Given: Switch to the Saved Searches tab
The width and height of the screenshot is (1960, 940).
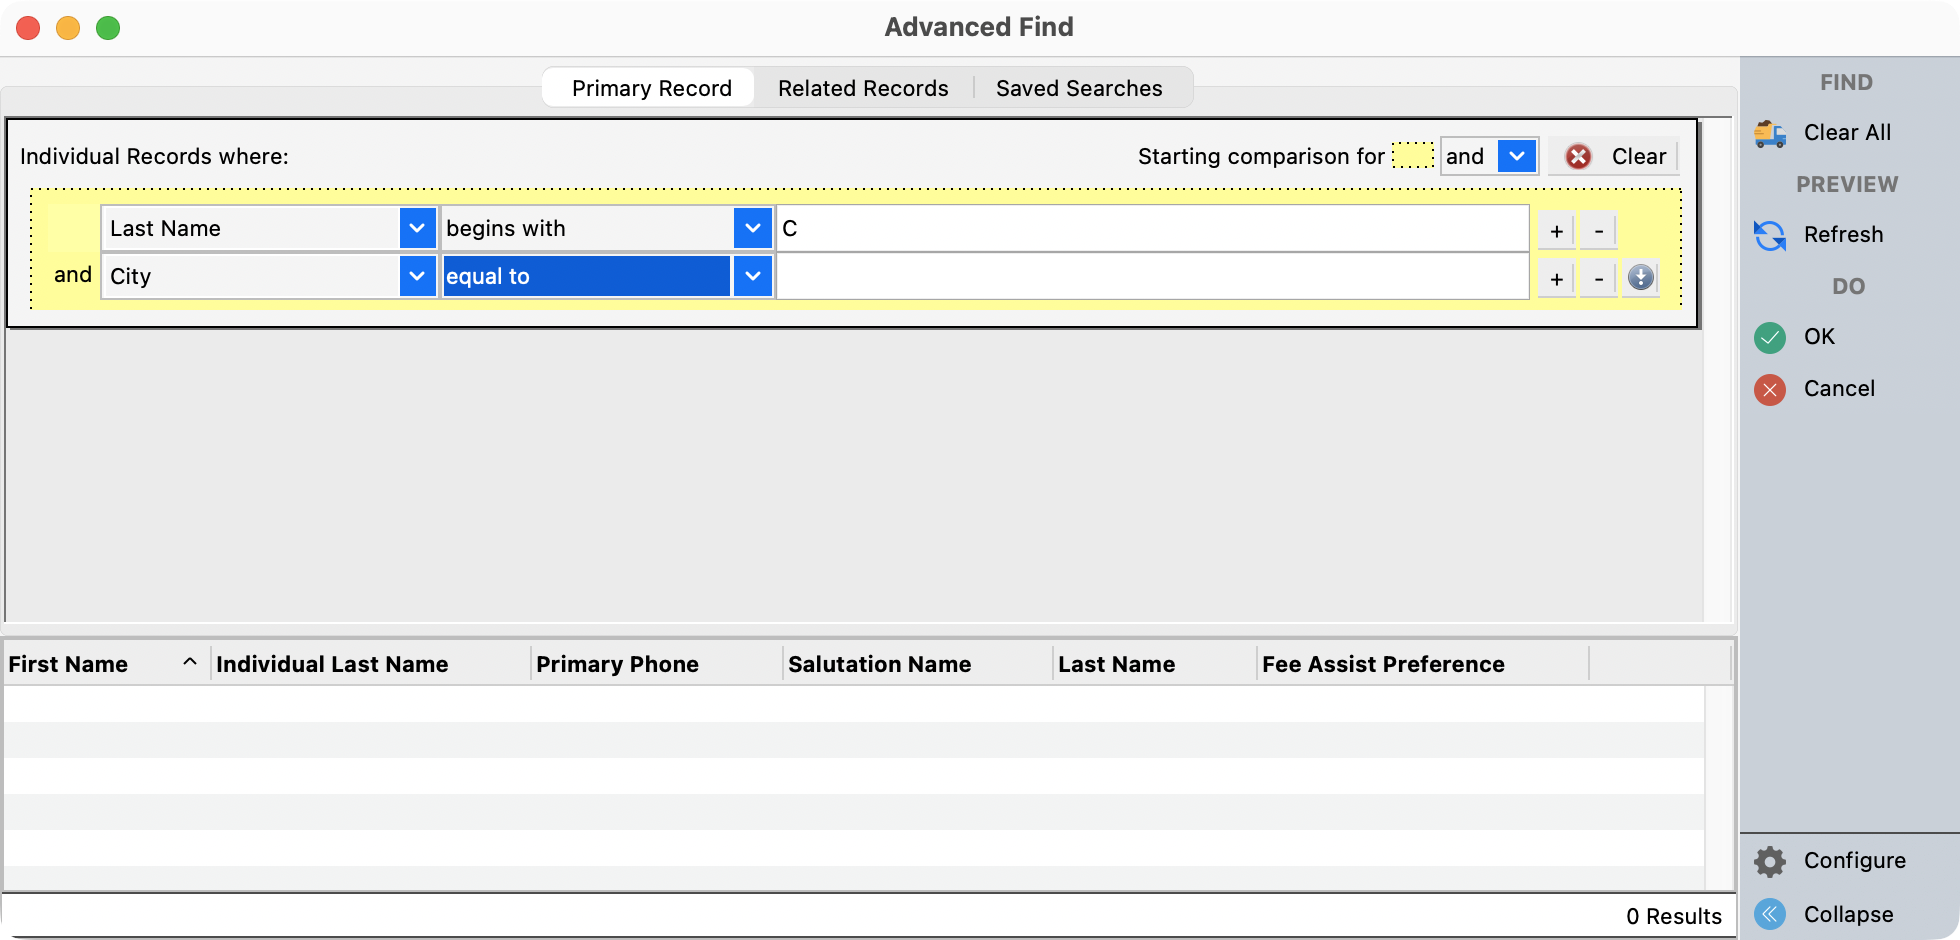Looking at the screenshot, I should pos(1079,88).
